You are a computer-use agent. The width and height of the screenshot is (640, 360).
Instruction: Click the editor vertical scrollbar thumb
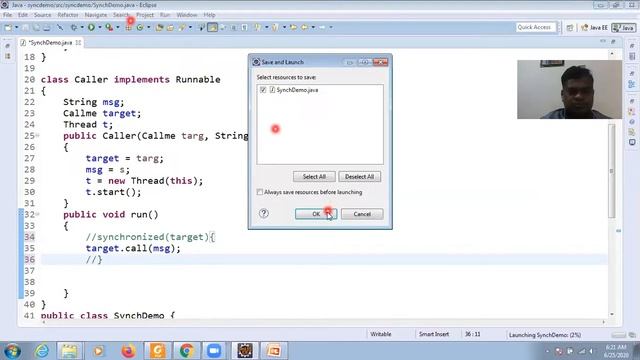coord(611,171)
